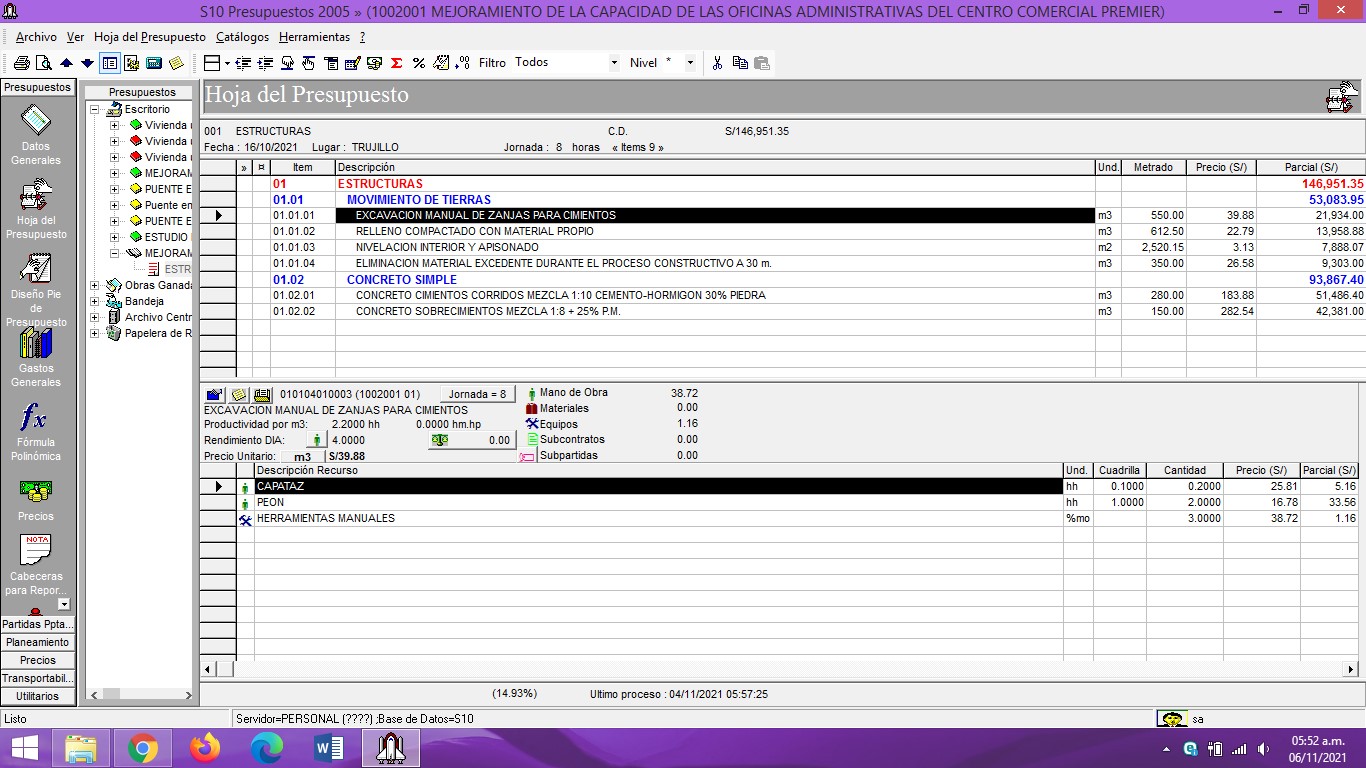Click the Copy icon in toolbar
Viewport: 1366px width, 768px height.
tap(740, 63)
